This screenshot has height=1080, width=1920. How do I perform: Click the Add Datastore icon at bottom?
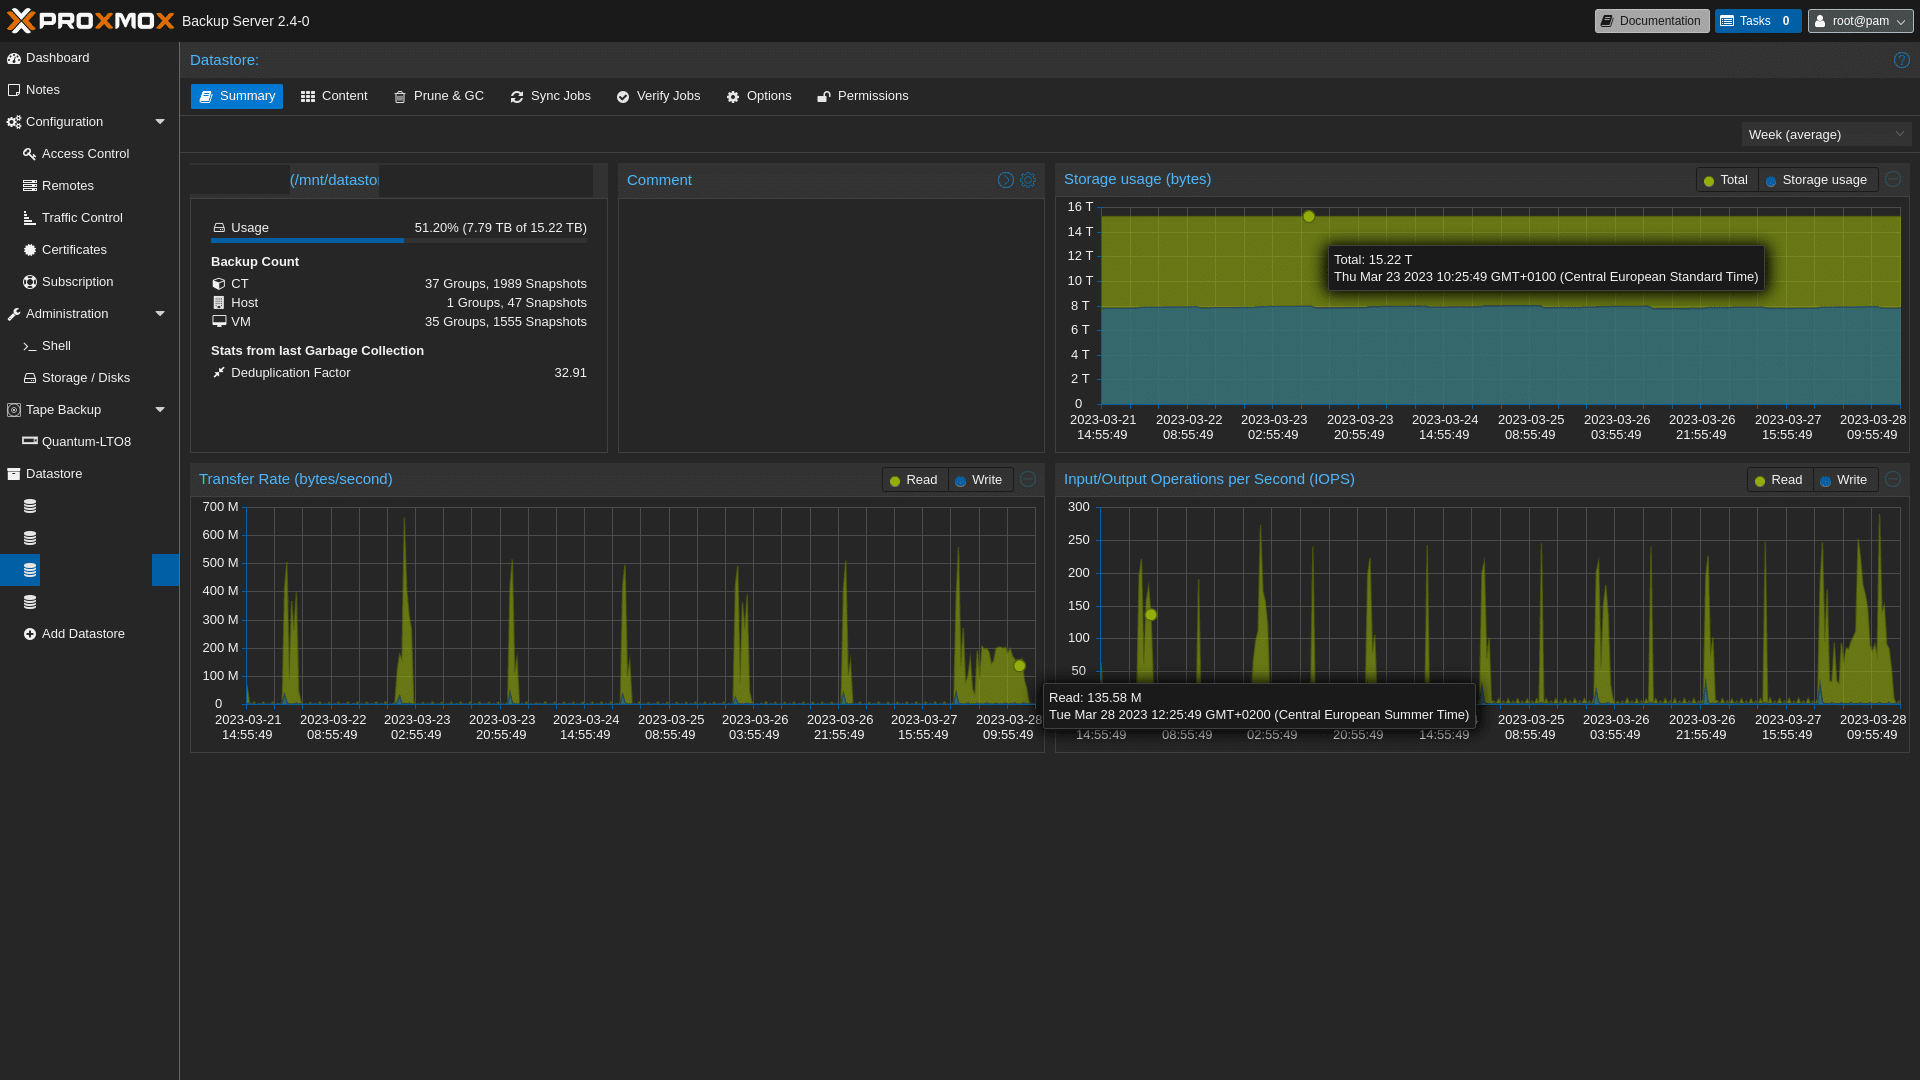pos(29,633)
